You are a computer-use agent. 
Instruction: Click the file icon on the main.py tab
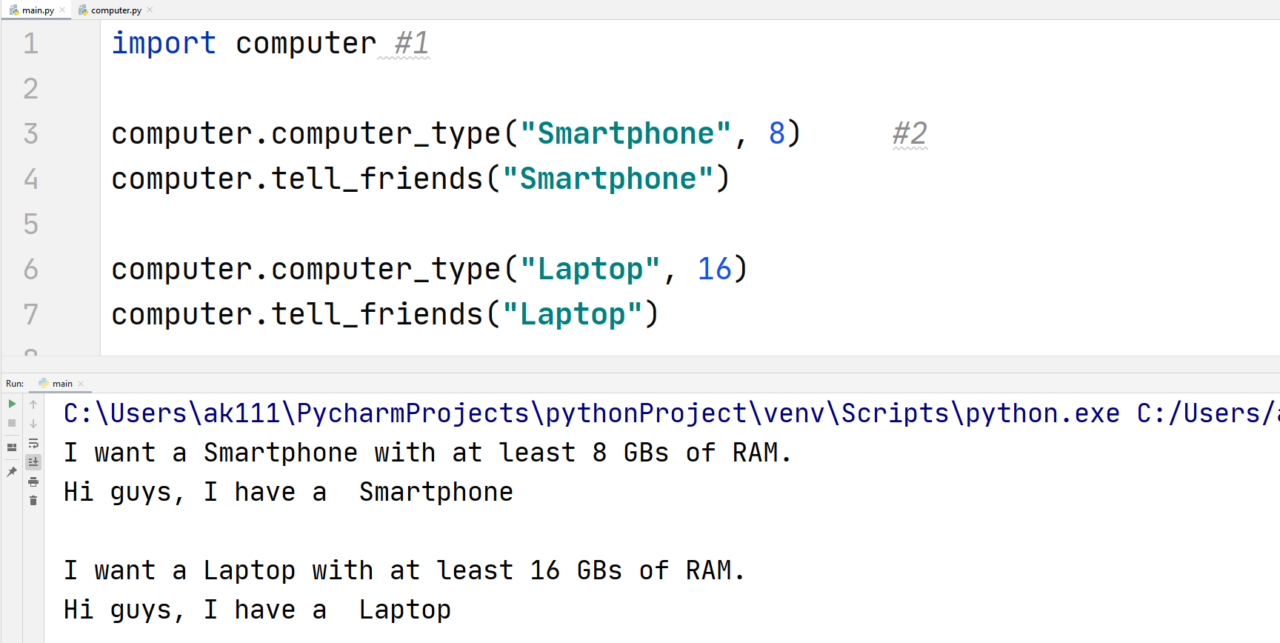pos(14,9)
